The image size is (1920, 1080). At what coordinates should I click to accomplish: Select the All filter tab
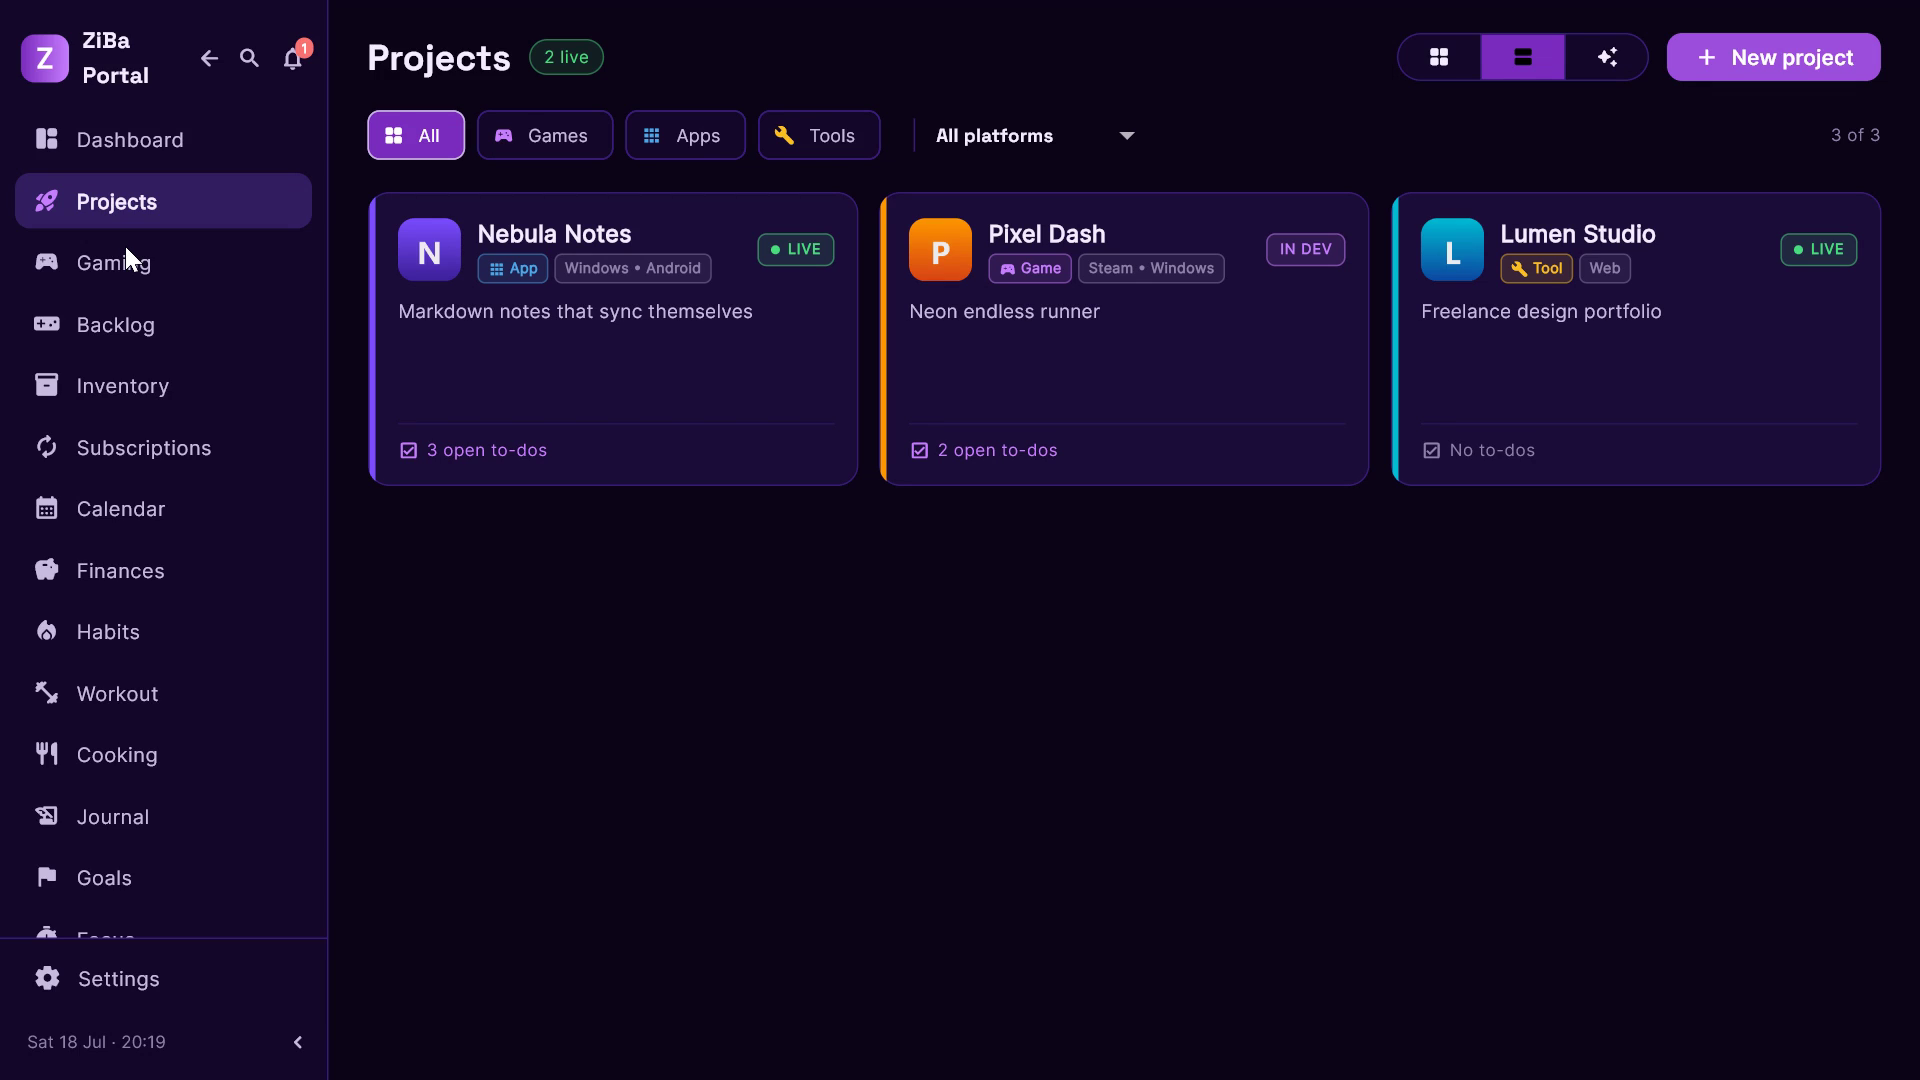pyautogui.click(x=416, y=135)
